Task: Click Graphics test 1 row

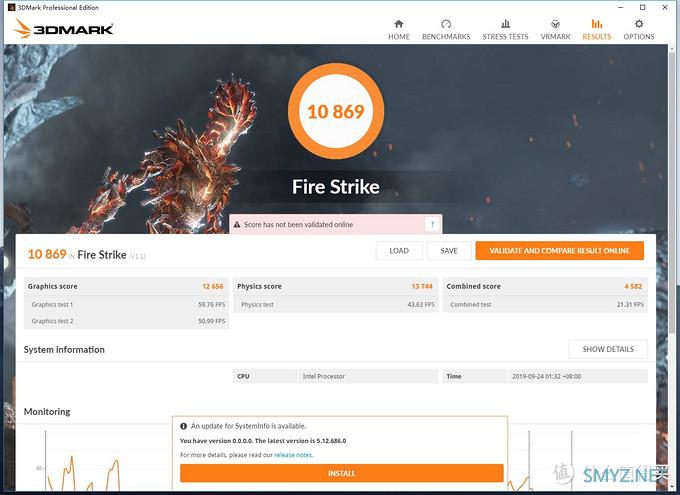Action: (127, 305)
